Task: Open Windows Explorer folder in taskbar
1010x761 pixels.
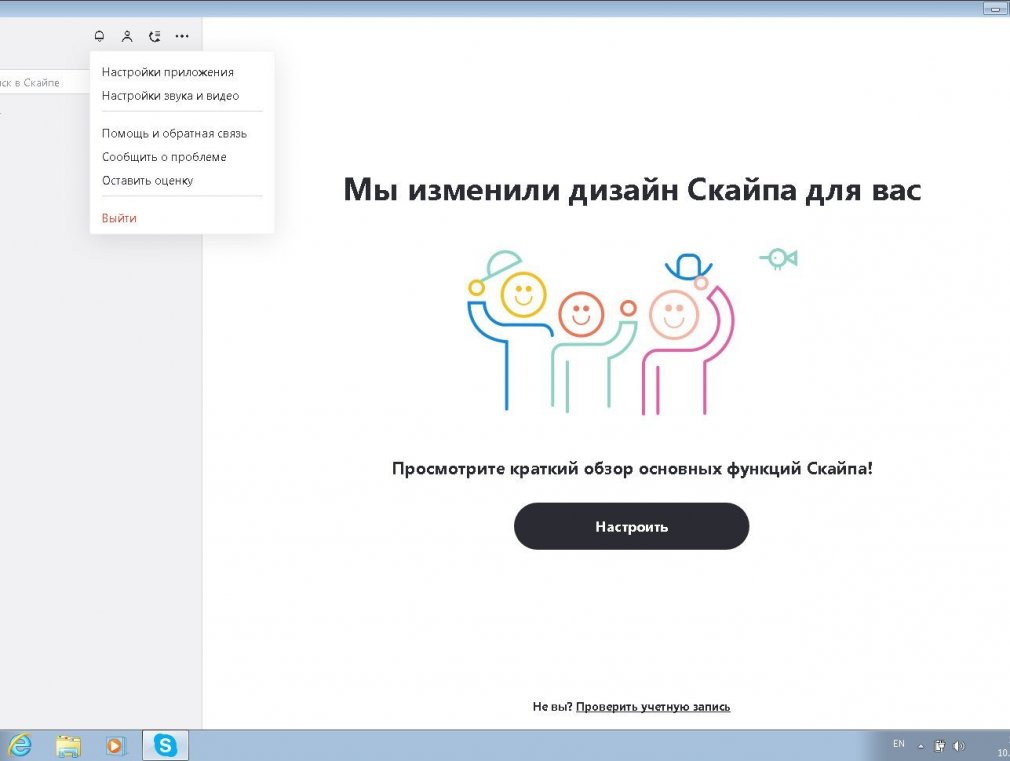Action: click(x=68, y=745)
